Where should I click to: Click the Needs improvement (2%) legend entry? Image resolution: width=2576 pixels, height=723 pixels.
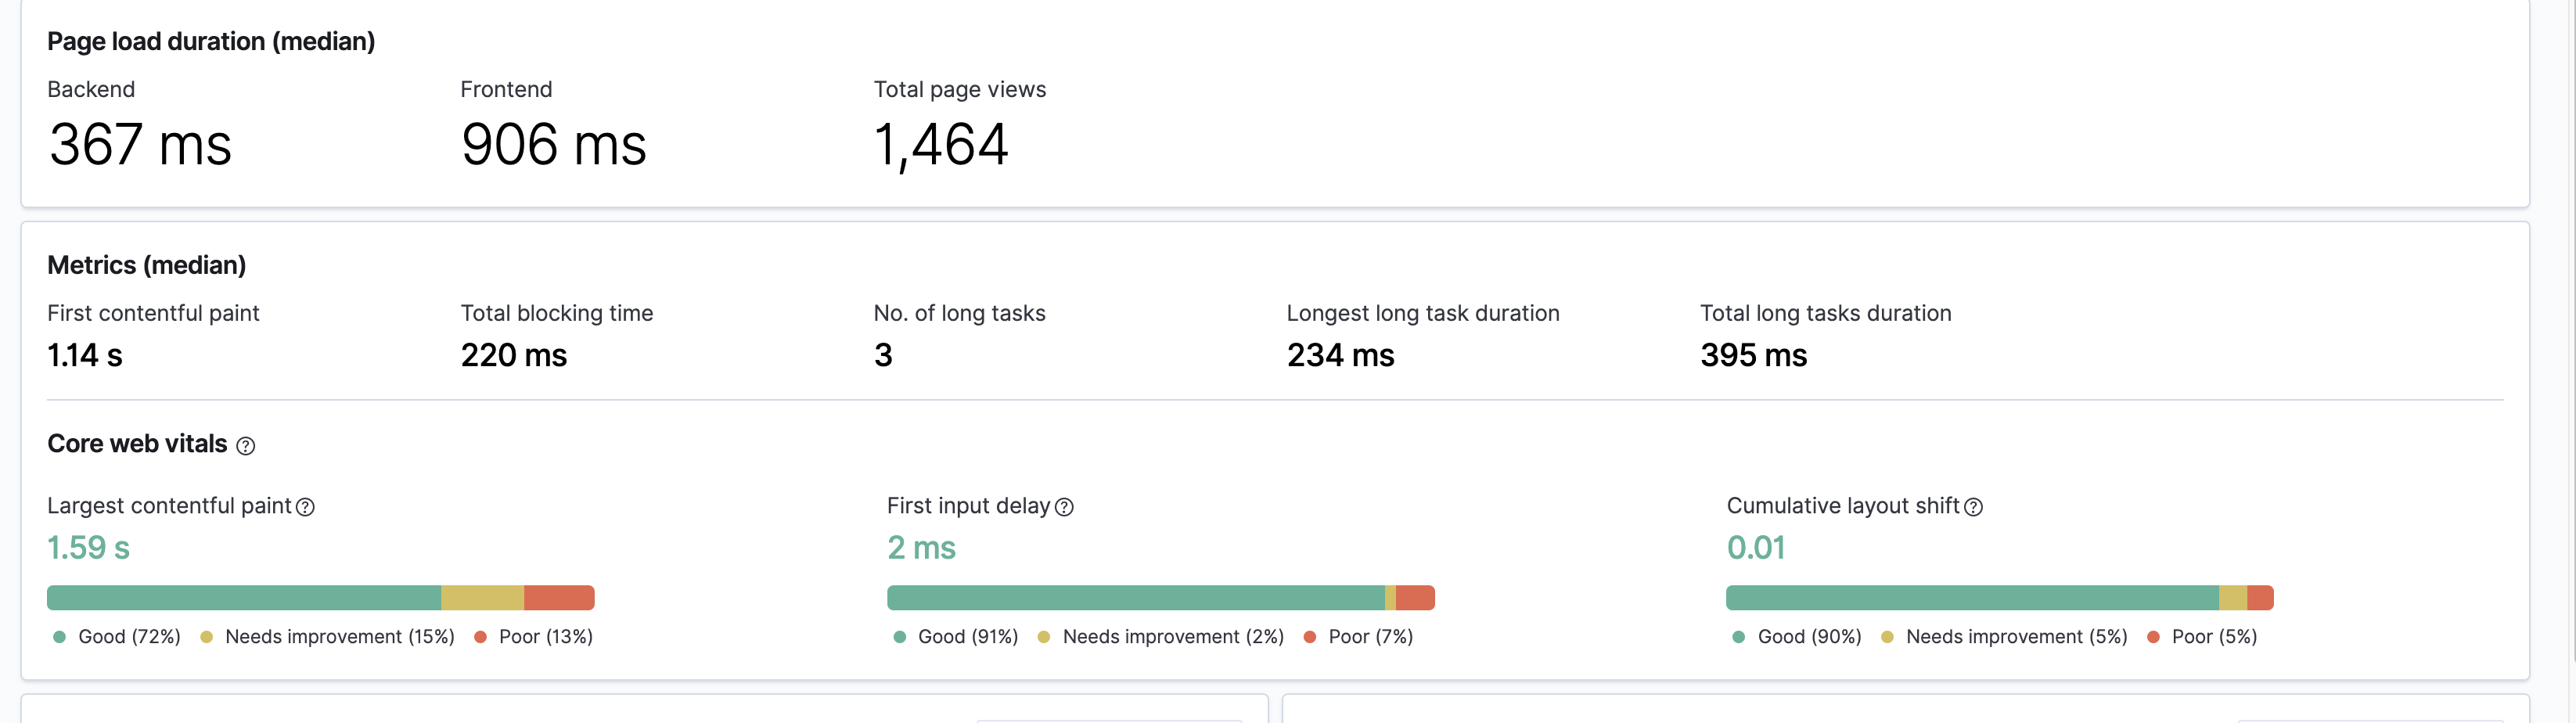tap(1161, 637)
